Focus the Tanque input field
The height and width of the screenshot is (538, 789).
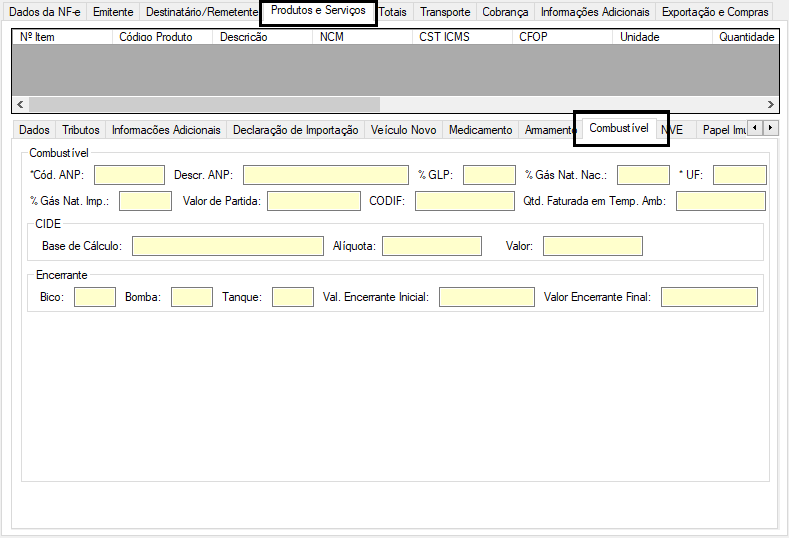tap(293, 297)
